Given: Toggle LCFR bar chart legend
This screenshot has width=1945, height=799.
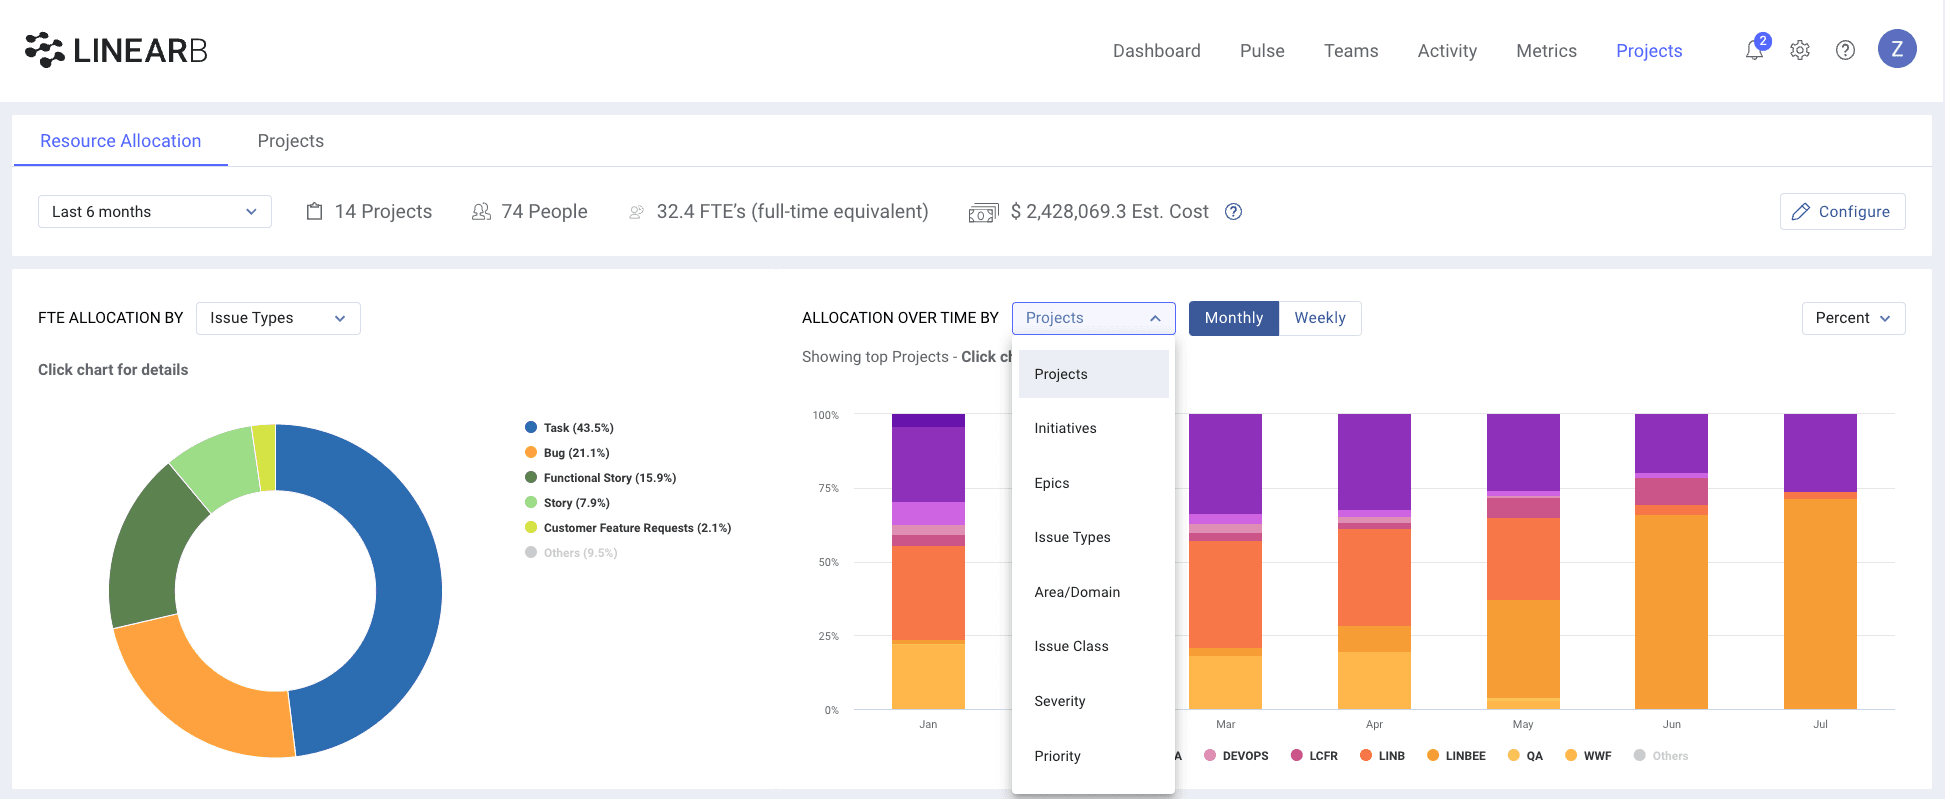Looking at the screenshot, I should click(1314, 756).
